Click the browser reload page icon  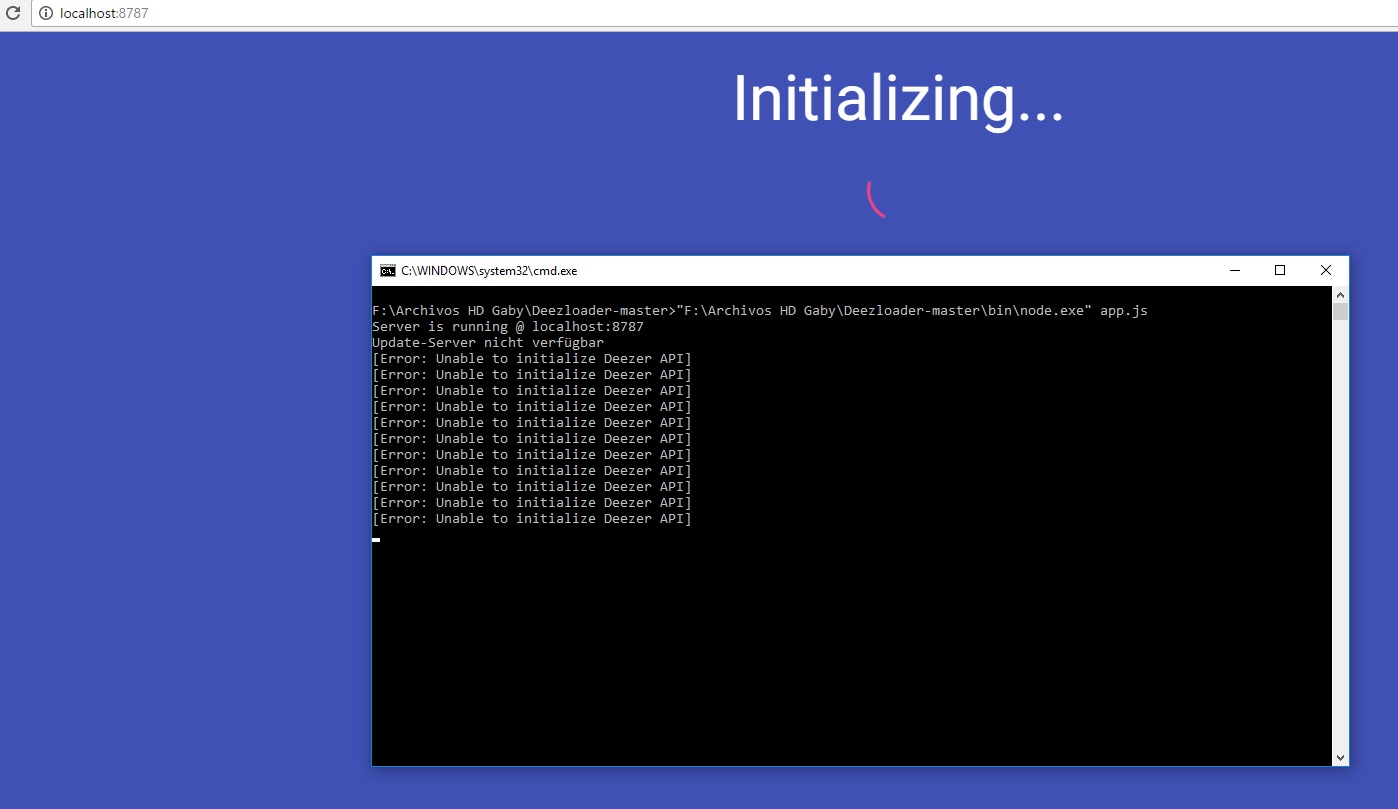point(13,13)
